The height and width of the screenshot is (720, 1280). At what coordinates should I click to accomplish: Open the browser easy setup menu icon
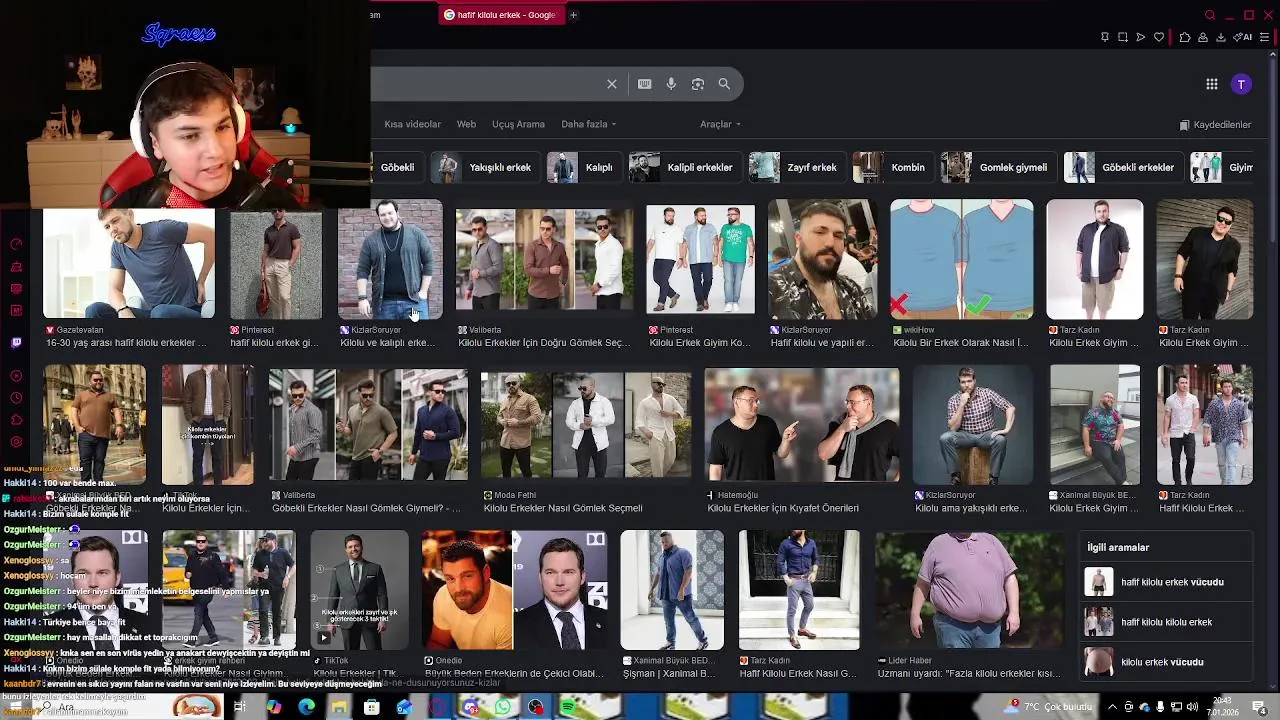tap(1264, 37)
